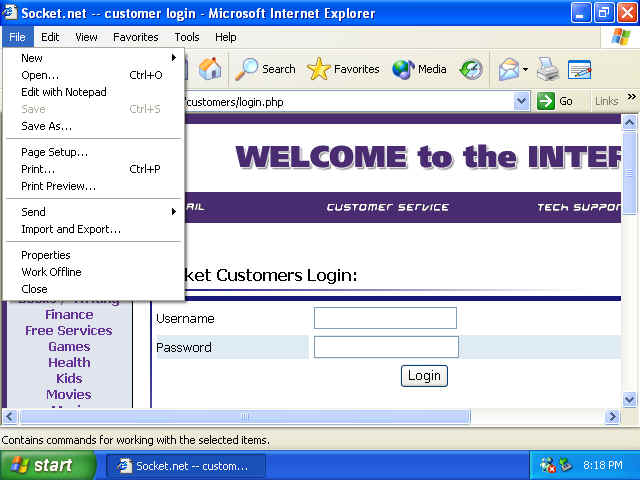Choose Print... from the File menu

point(93,169)
